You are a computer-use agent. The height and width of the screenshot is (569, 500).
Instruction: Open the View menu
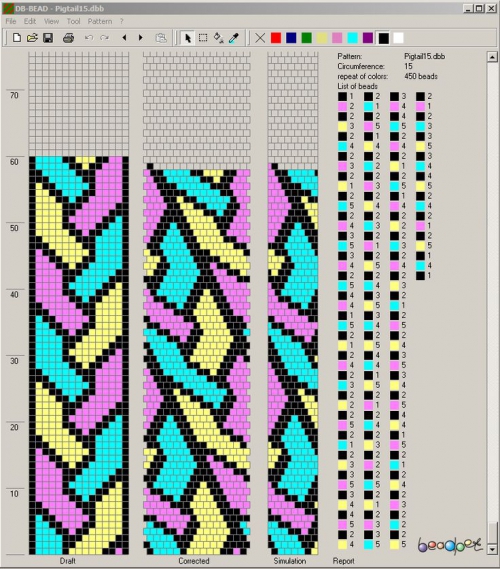click(x=51, y=21)
